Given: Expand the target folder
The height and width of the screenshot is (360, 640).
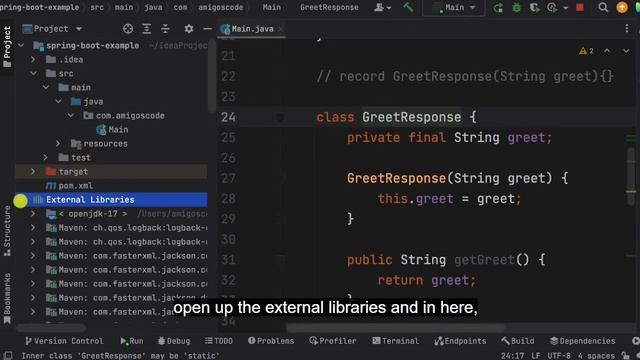Looking at the screenshot, I should (33, 171).
